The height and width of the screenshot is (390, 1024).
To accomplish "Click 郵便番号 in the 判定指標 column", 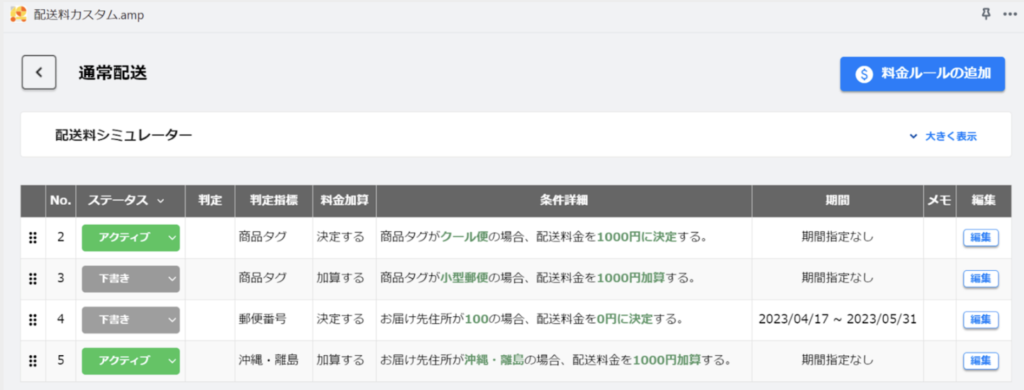I will pyautogui.click(x=262, y=319).
